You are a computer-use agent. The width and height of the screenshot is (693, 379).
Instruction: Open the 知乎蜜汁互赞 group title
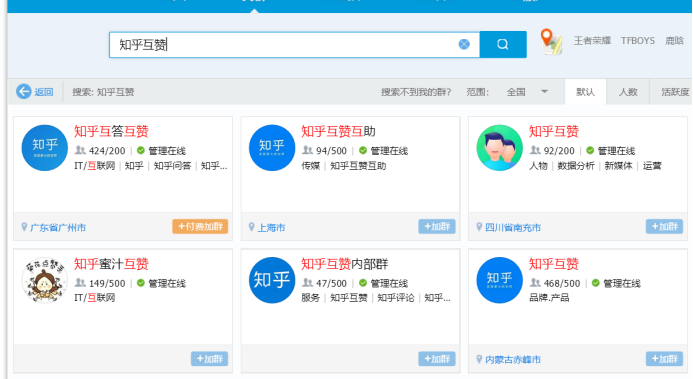click(111, 264)
